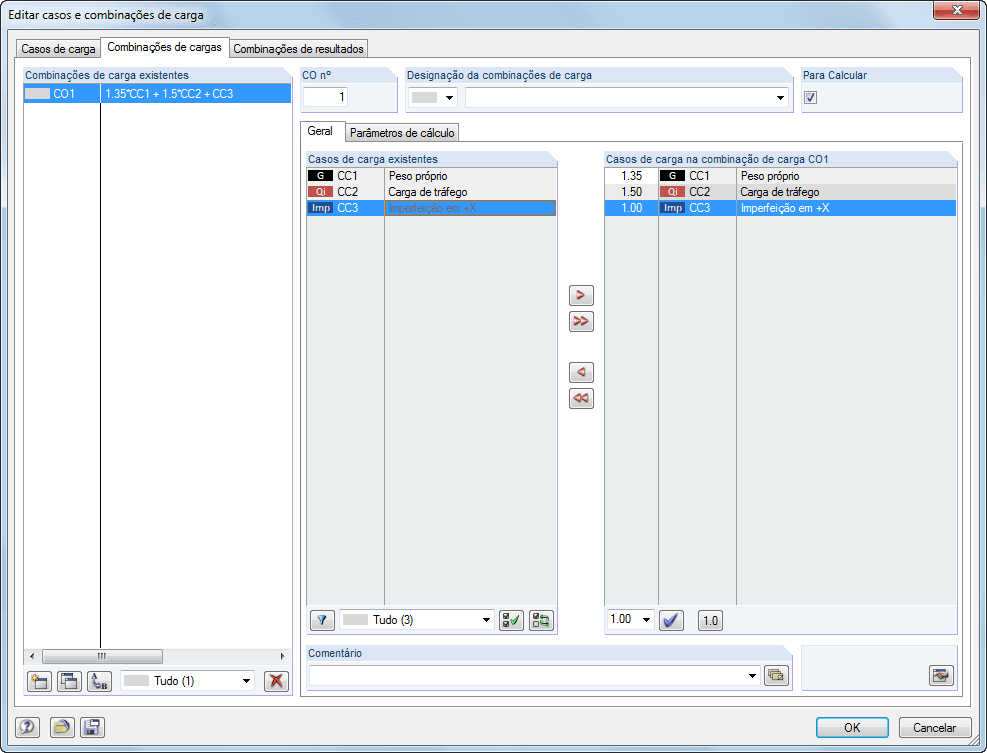Select Carga de tráfego in combination CO1 list

point(781,191)
